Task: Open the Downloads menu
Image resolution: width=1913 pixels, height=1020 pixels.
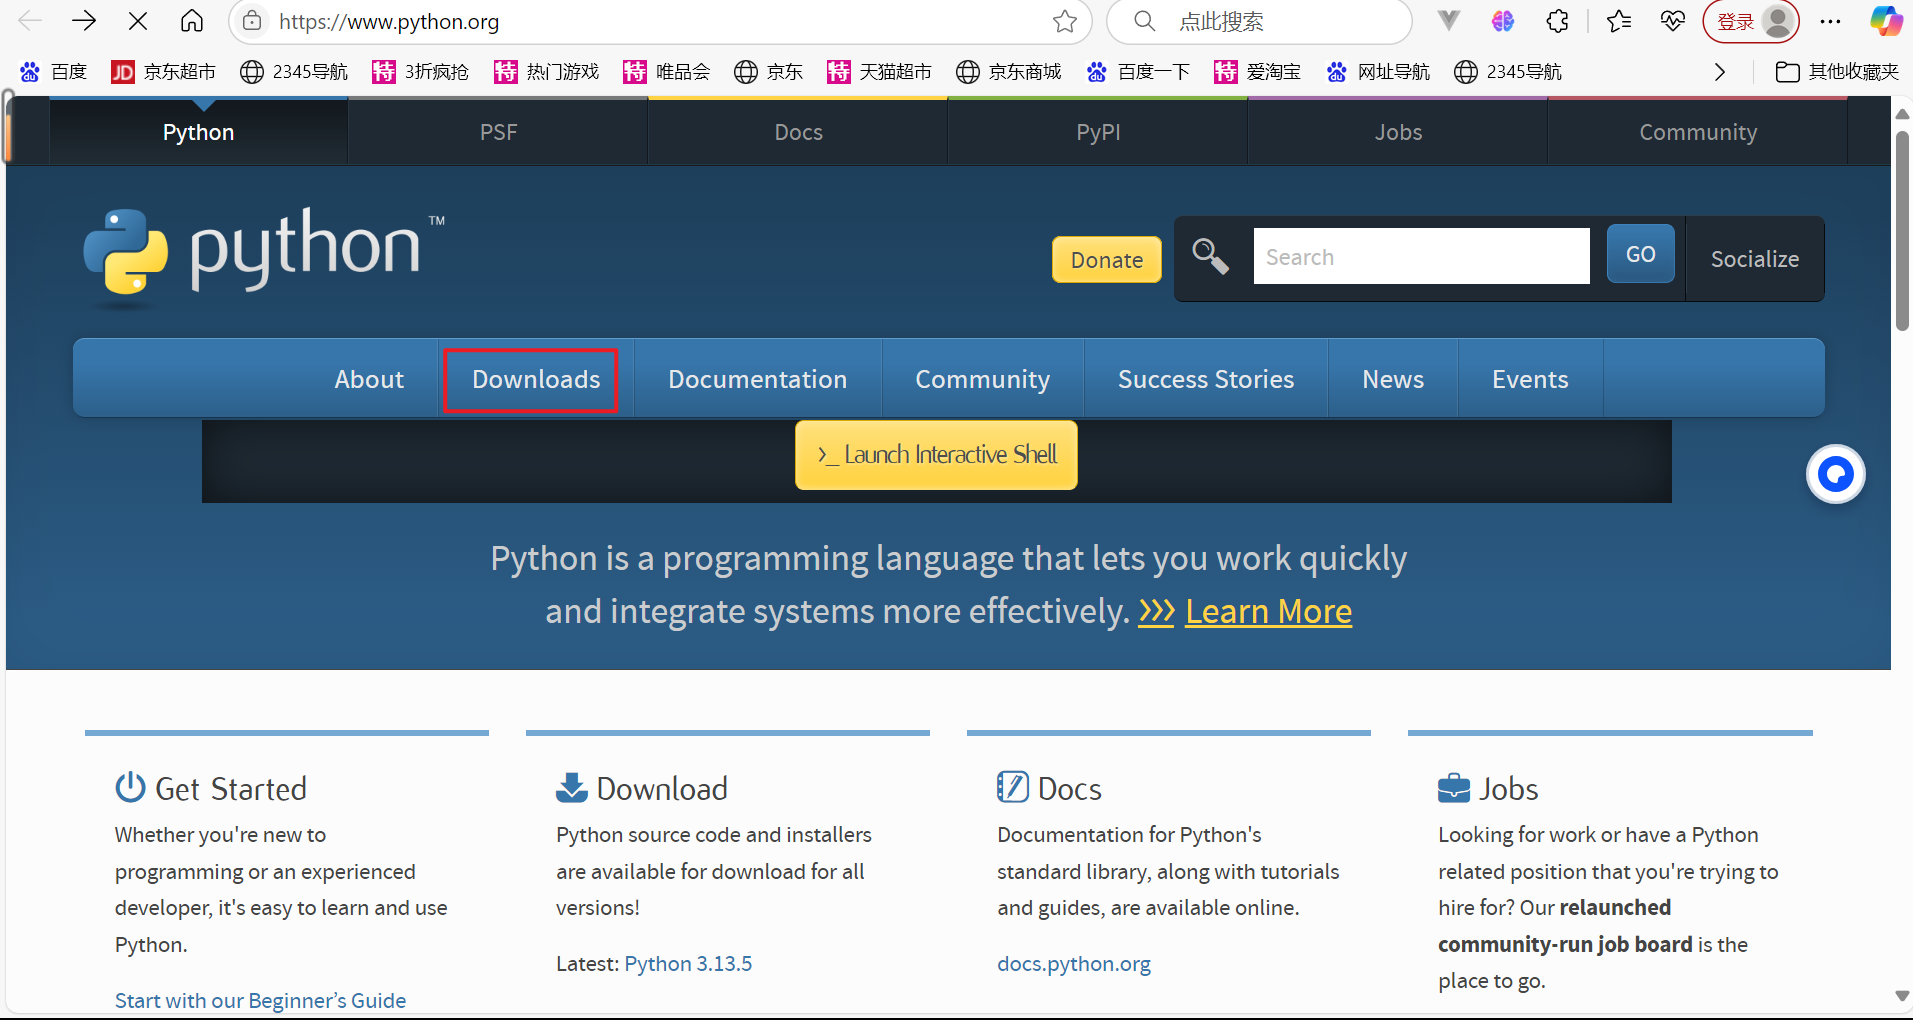Action: point(536,379)
